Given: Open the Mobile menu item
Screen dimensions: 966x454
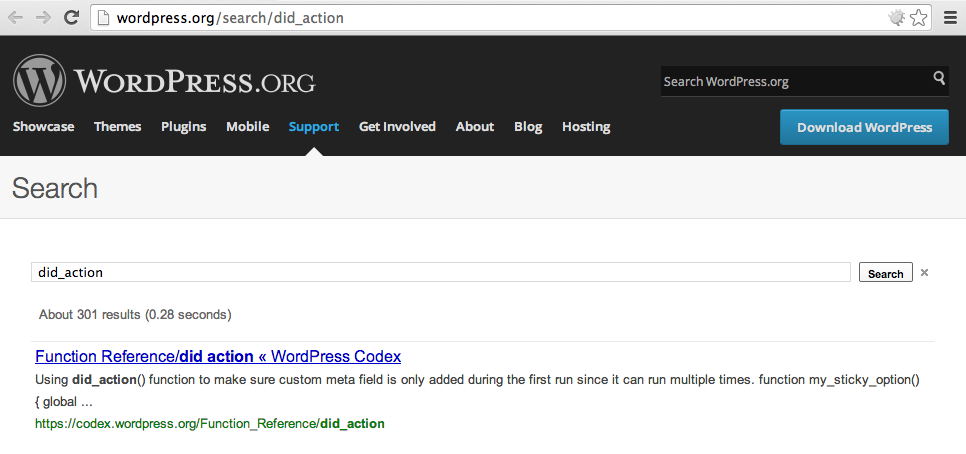Looking at the screenshot, I should (248, 126).
